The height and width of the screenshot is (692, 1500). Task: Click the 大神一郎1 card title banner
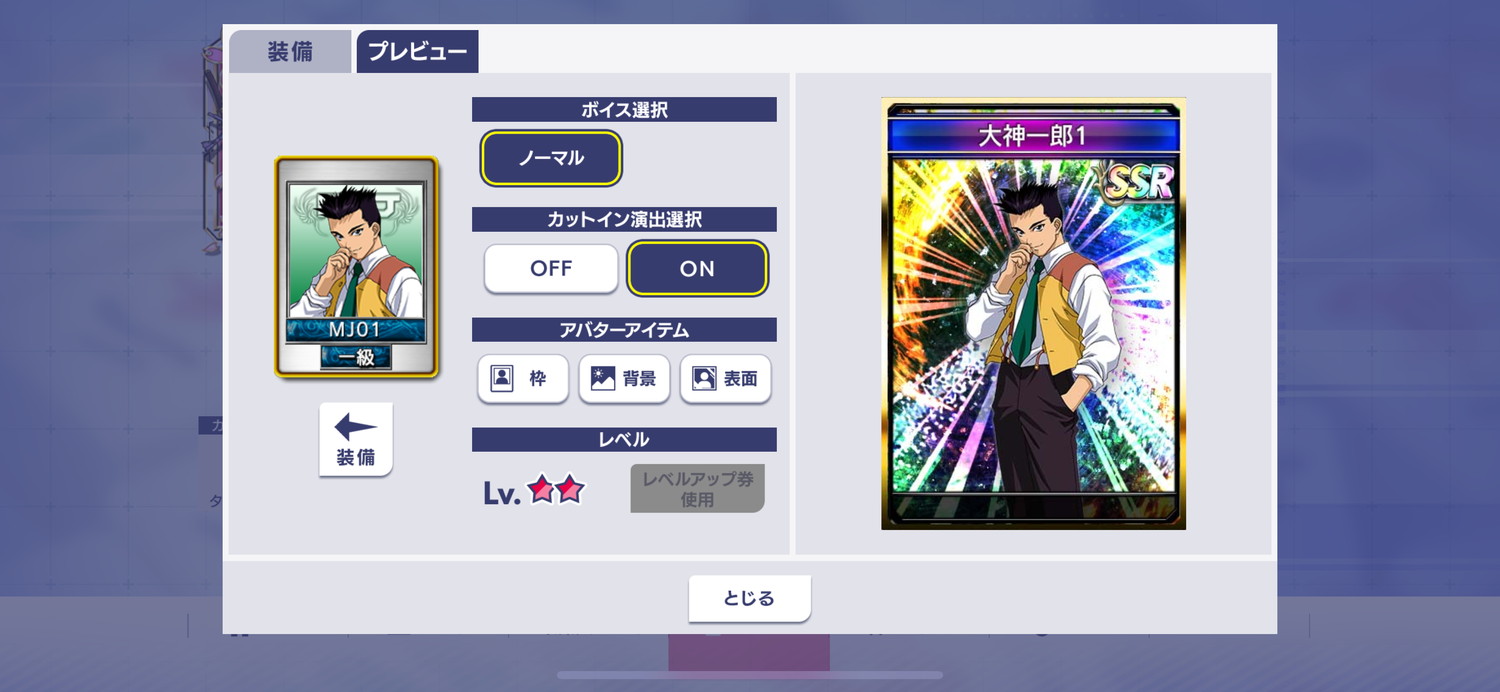point(1034,136)
